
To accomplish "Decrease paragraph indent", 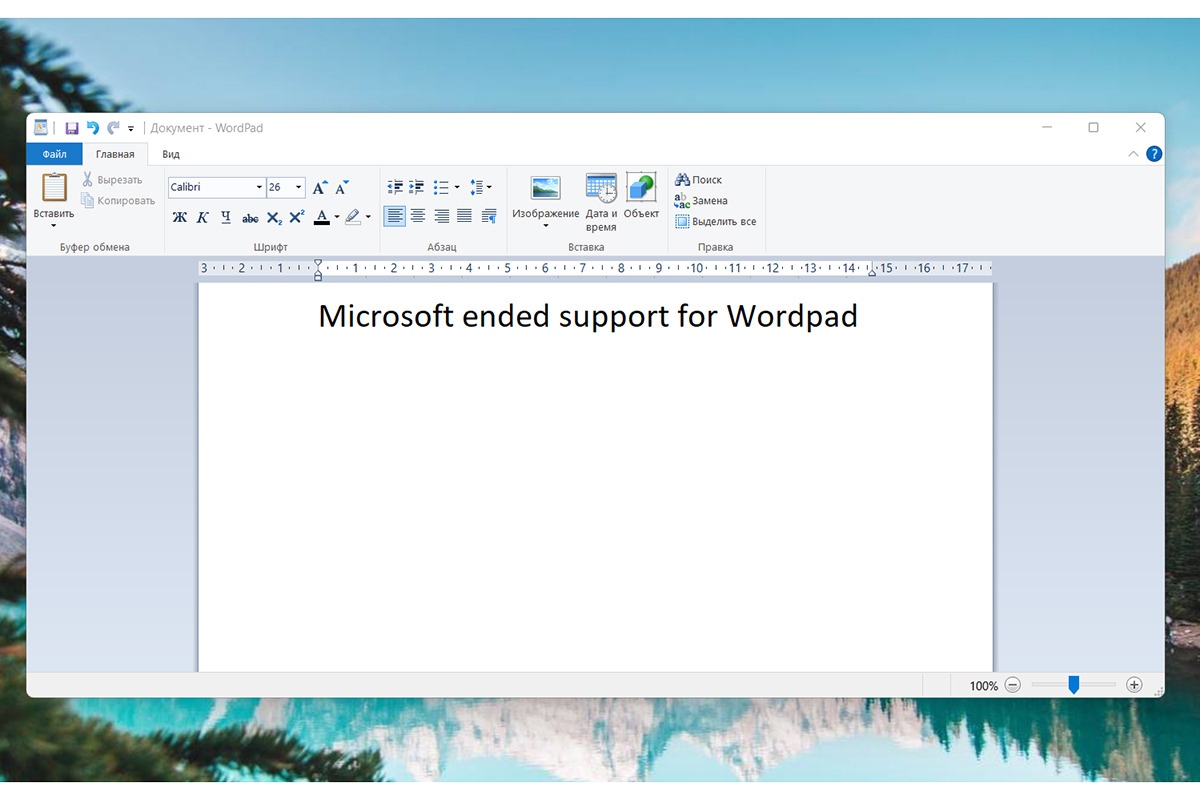I will click(395, 187).
